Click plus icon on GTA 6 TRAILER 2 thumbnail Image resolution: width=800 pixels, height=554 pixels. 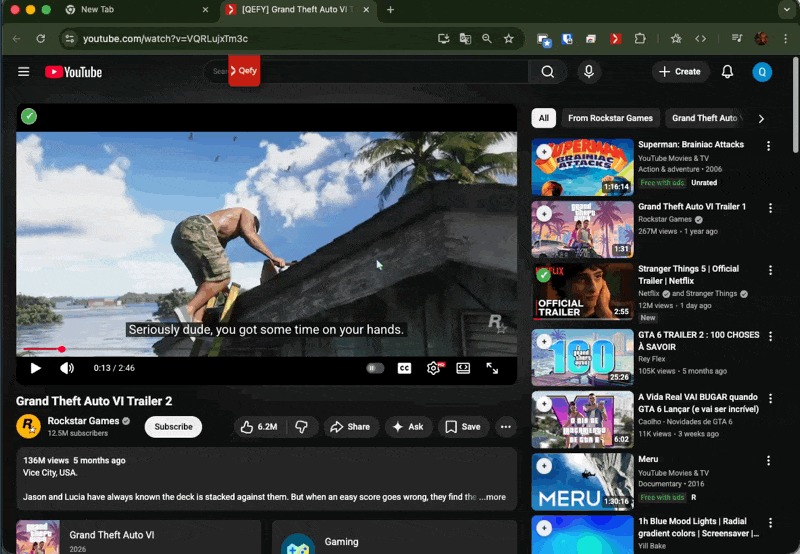click(544, 341)
